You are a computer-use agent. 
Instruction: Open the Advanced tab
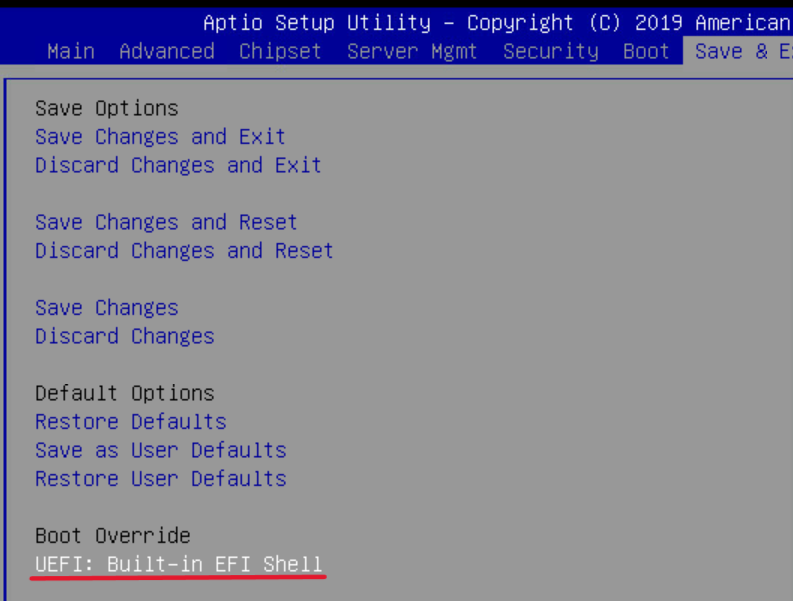[x=166, y=51]
